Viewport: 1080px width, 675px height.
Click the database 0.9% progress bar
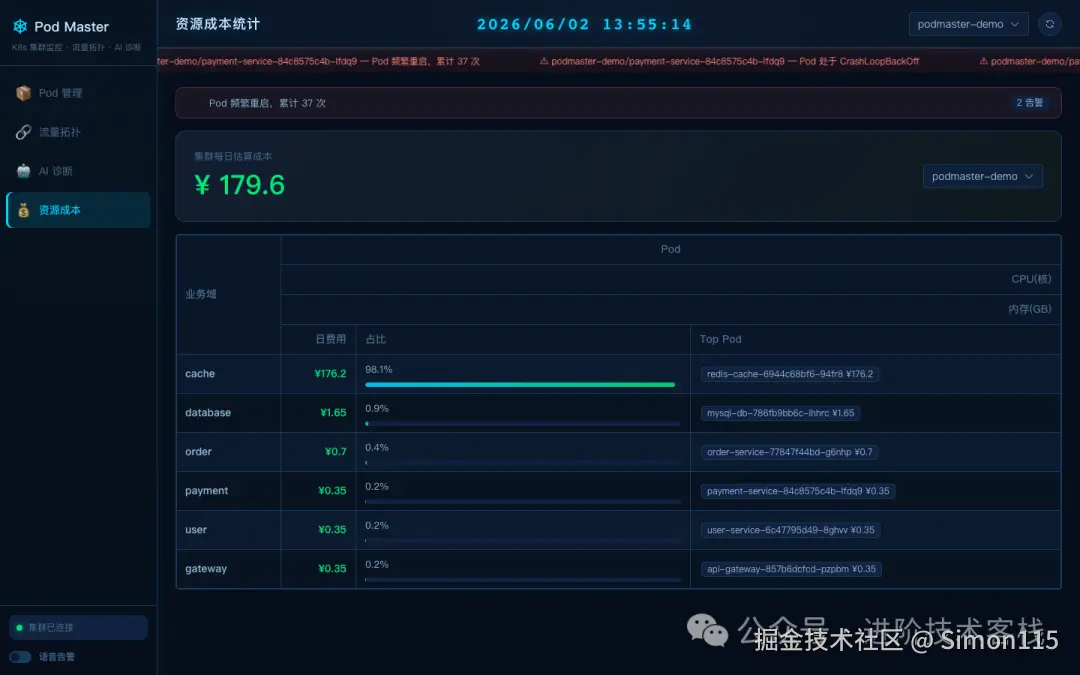click(x=523, y=424)
